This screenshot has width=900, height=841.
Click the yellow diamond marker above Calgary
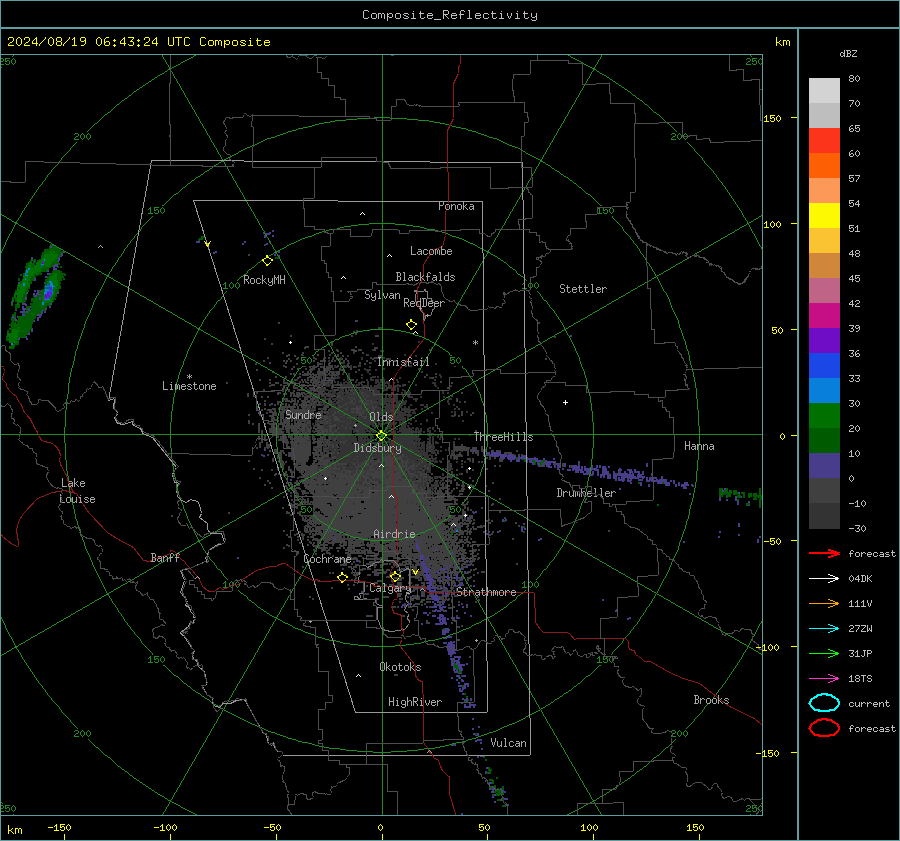pyautogui.click(x=395, y=576)
